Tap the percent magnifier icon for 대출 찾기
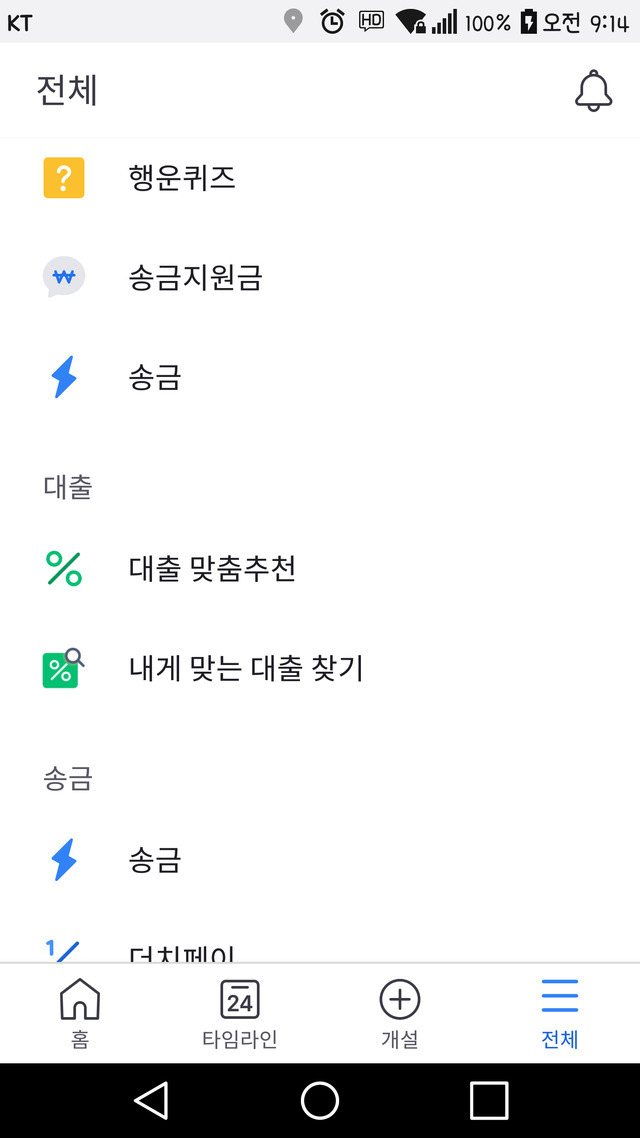 [x=63, y=668]
